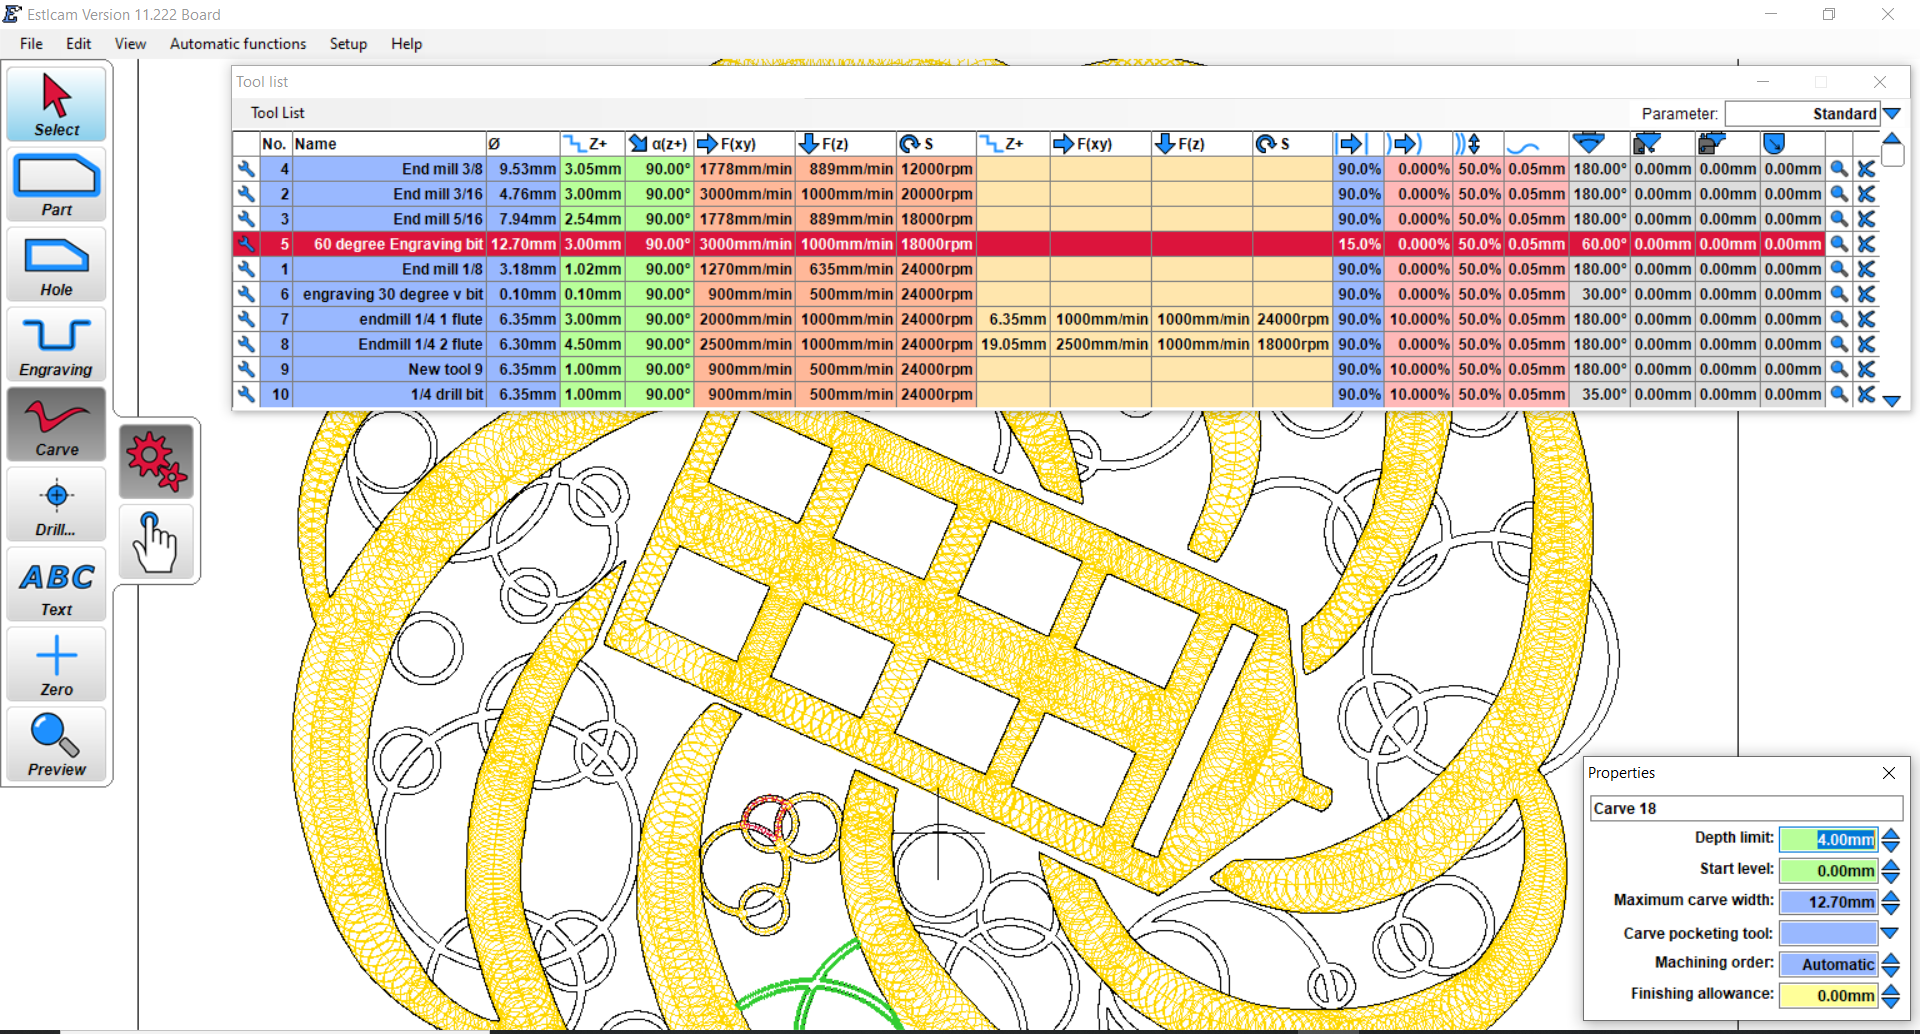Click the hand pointer manual carve icon

pos(156,541)
